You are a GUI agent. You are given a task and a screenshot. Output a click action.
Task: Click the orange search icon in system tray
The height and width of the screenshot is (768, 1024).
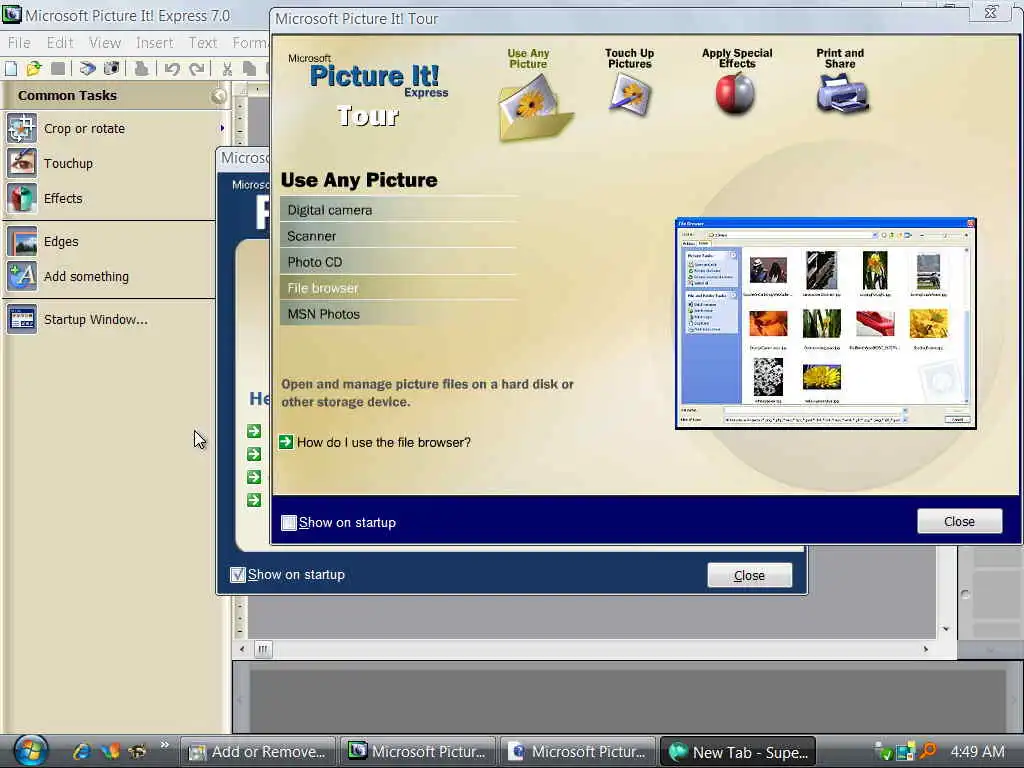point(927,752)
